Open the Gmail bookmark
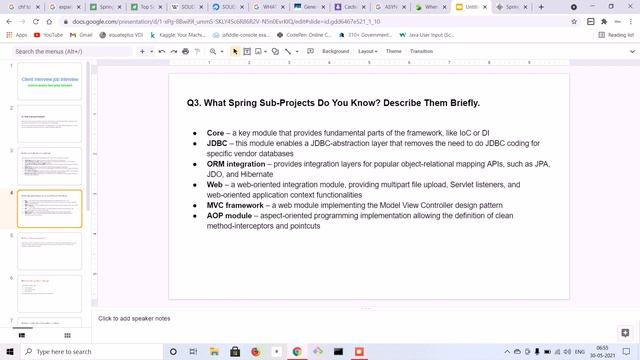 pos(81,35)
